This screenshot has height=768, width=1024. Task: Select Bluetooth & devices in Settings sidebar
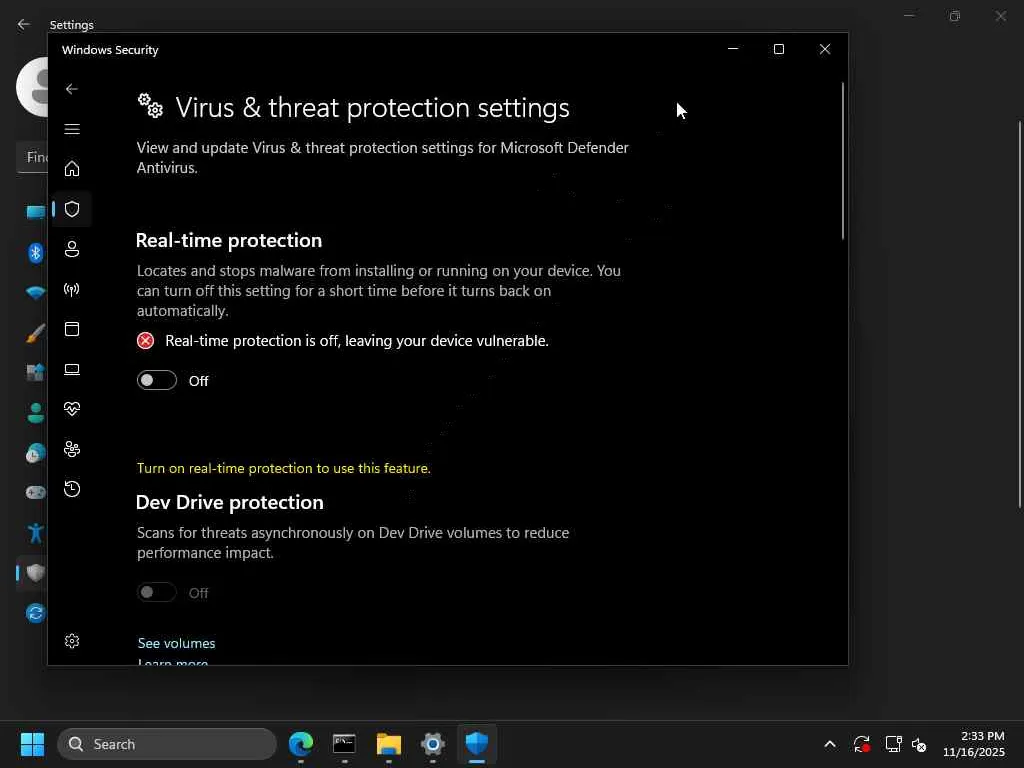coord(35,252)
